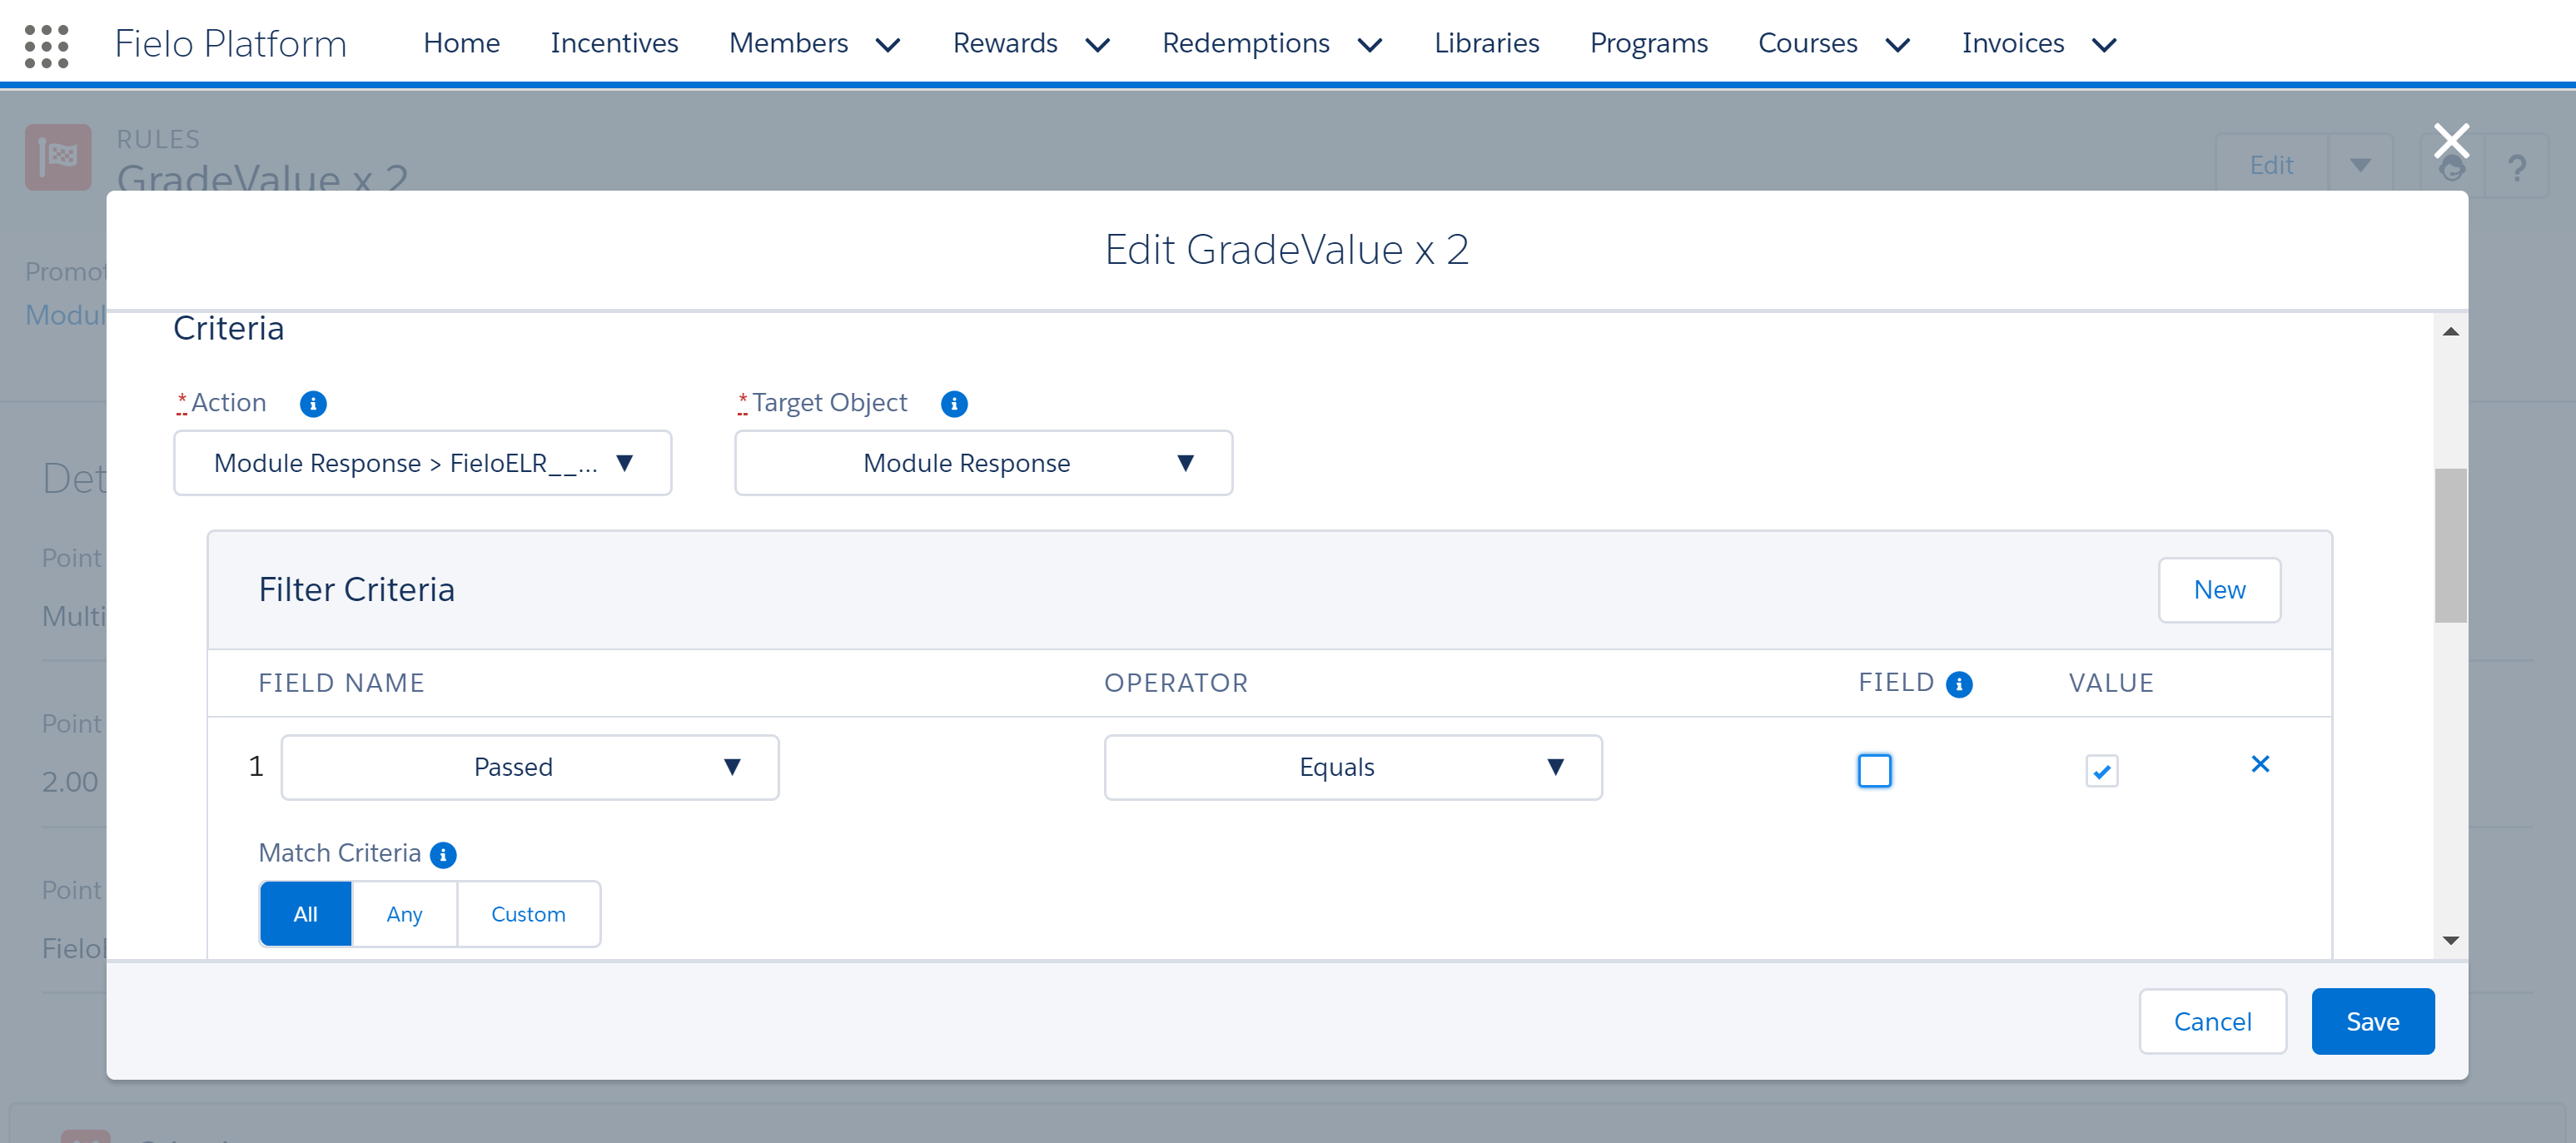This screenshot has height=1143, width=2576.
Task: Cancel editing the rule
Action: [x=2213, y=1022]
